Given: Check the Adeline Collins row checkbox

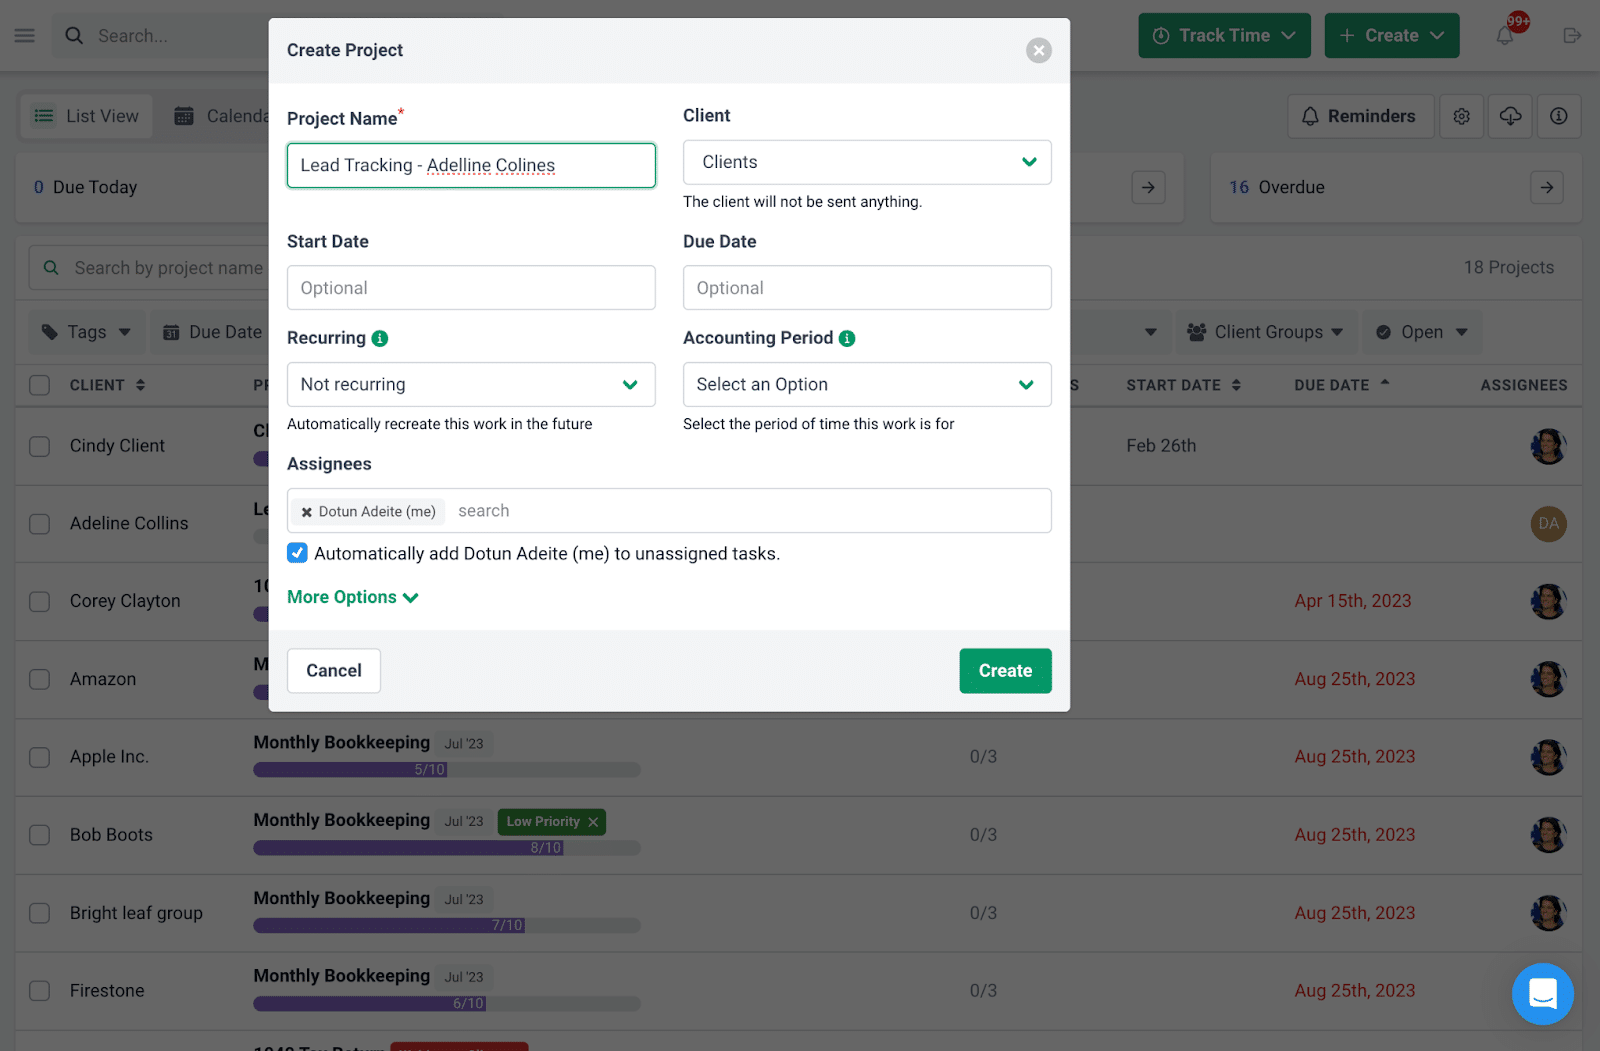Looking at the screenshot, I should pyautogui.click(x=40, y=524).
